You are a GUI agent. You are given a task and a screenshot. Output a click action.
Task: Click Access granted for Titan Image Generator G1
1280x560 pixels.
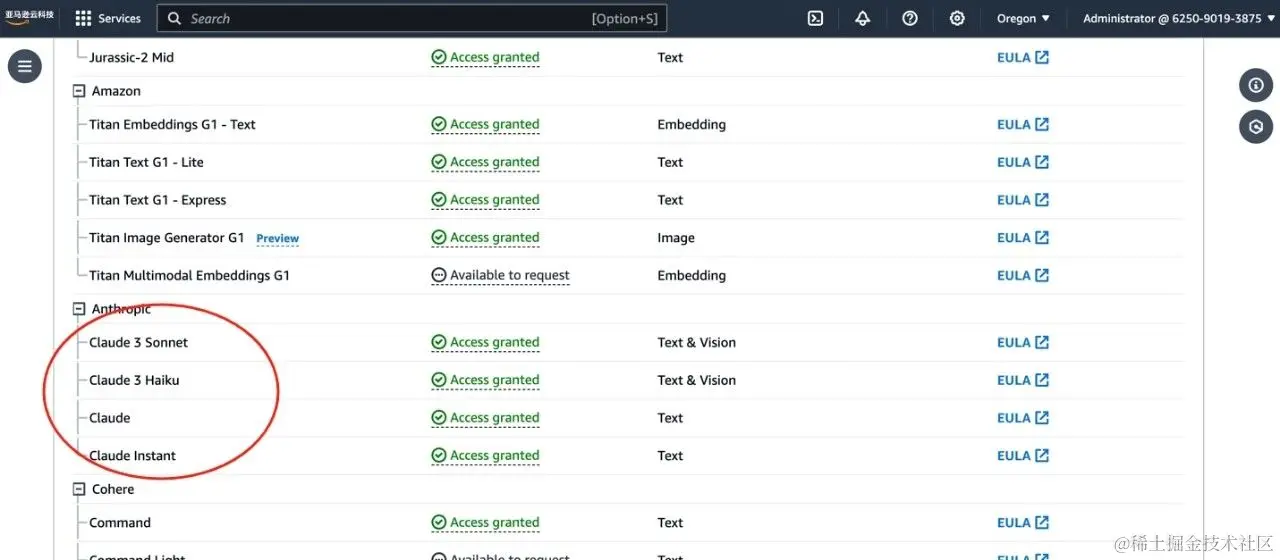pyautogui.click(x=486, y=238)
